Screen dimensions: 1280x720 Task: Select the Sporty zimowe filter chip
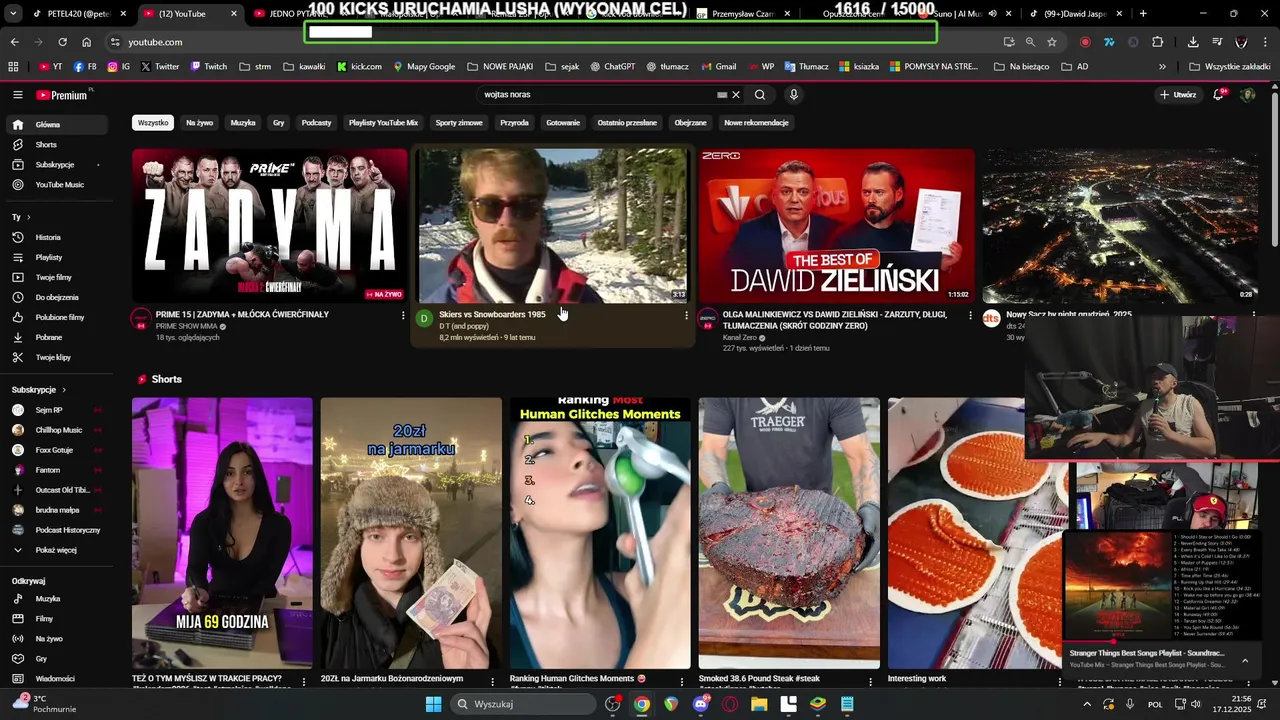459,123
